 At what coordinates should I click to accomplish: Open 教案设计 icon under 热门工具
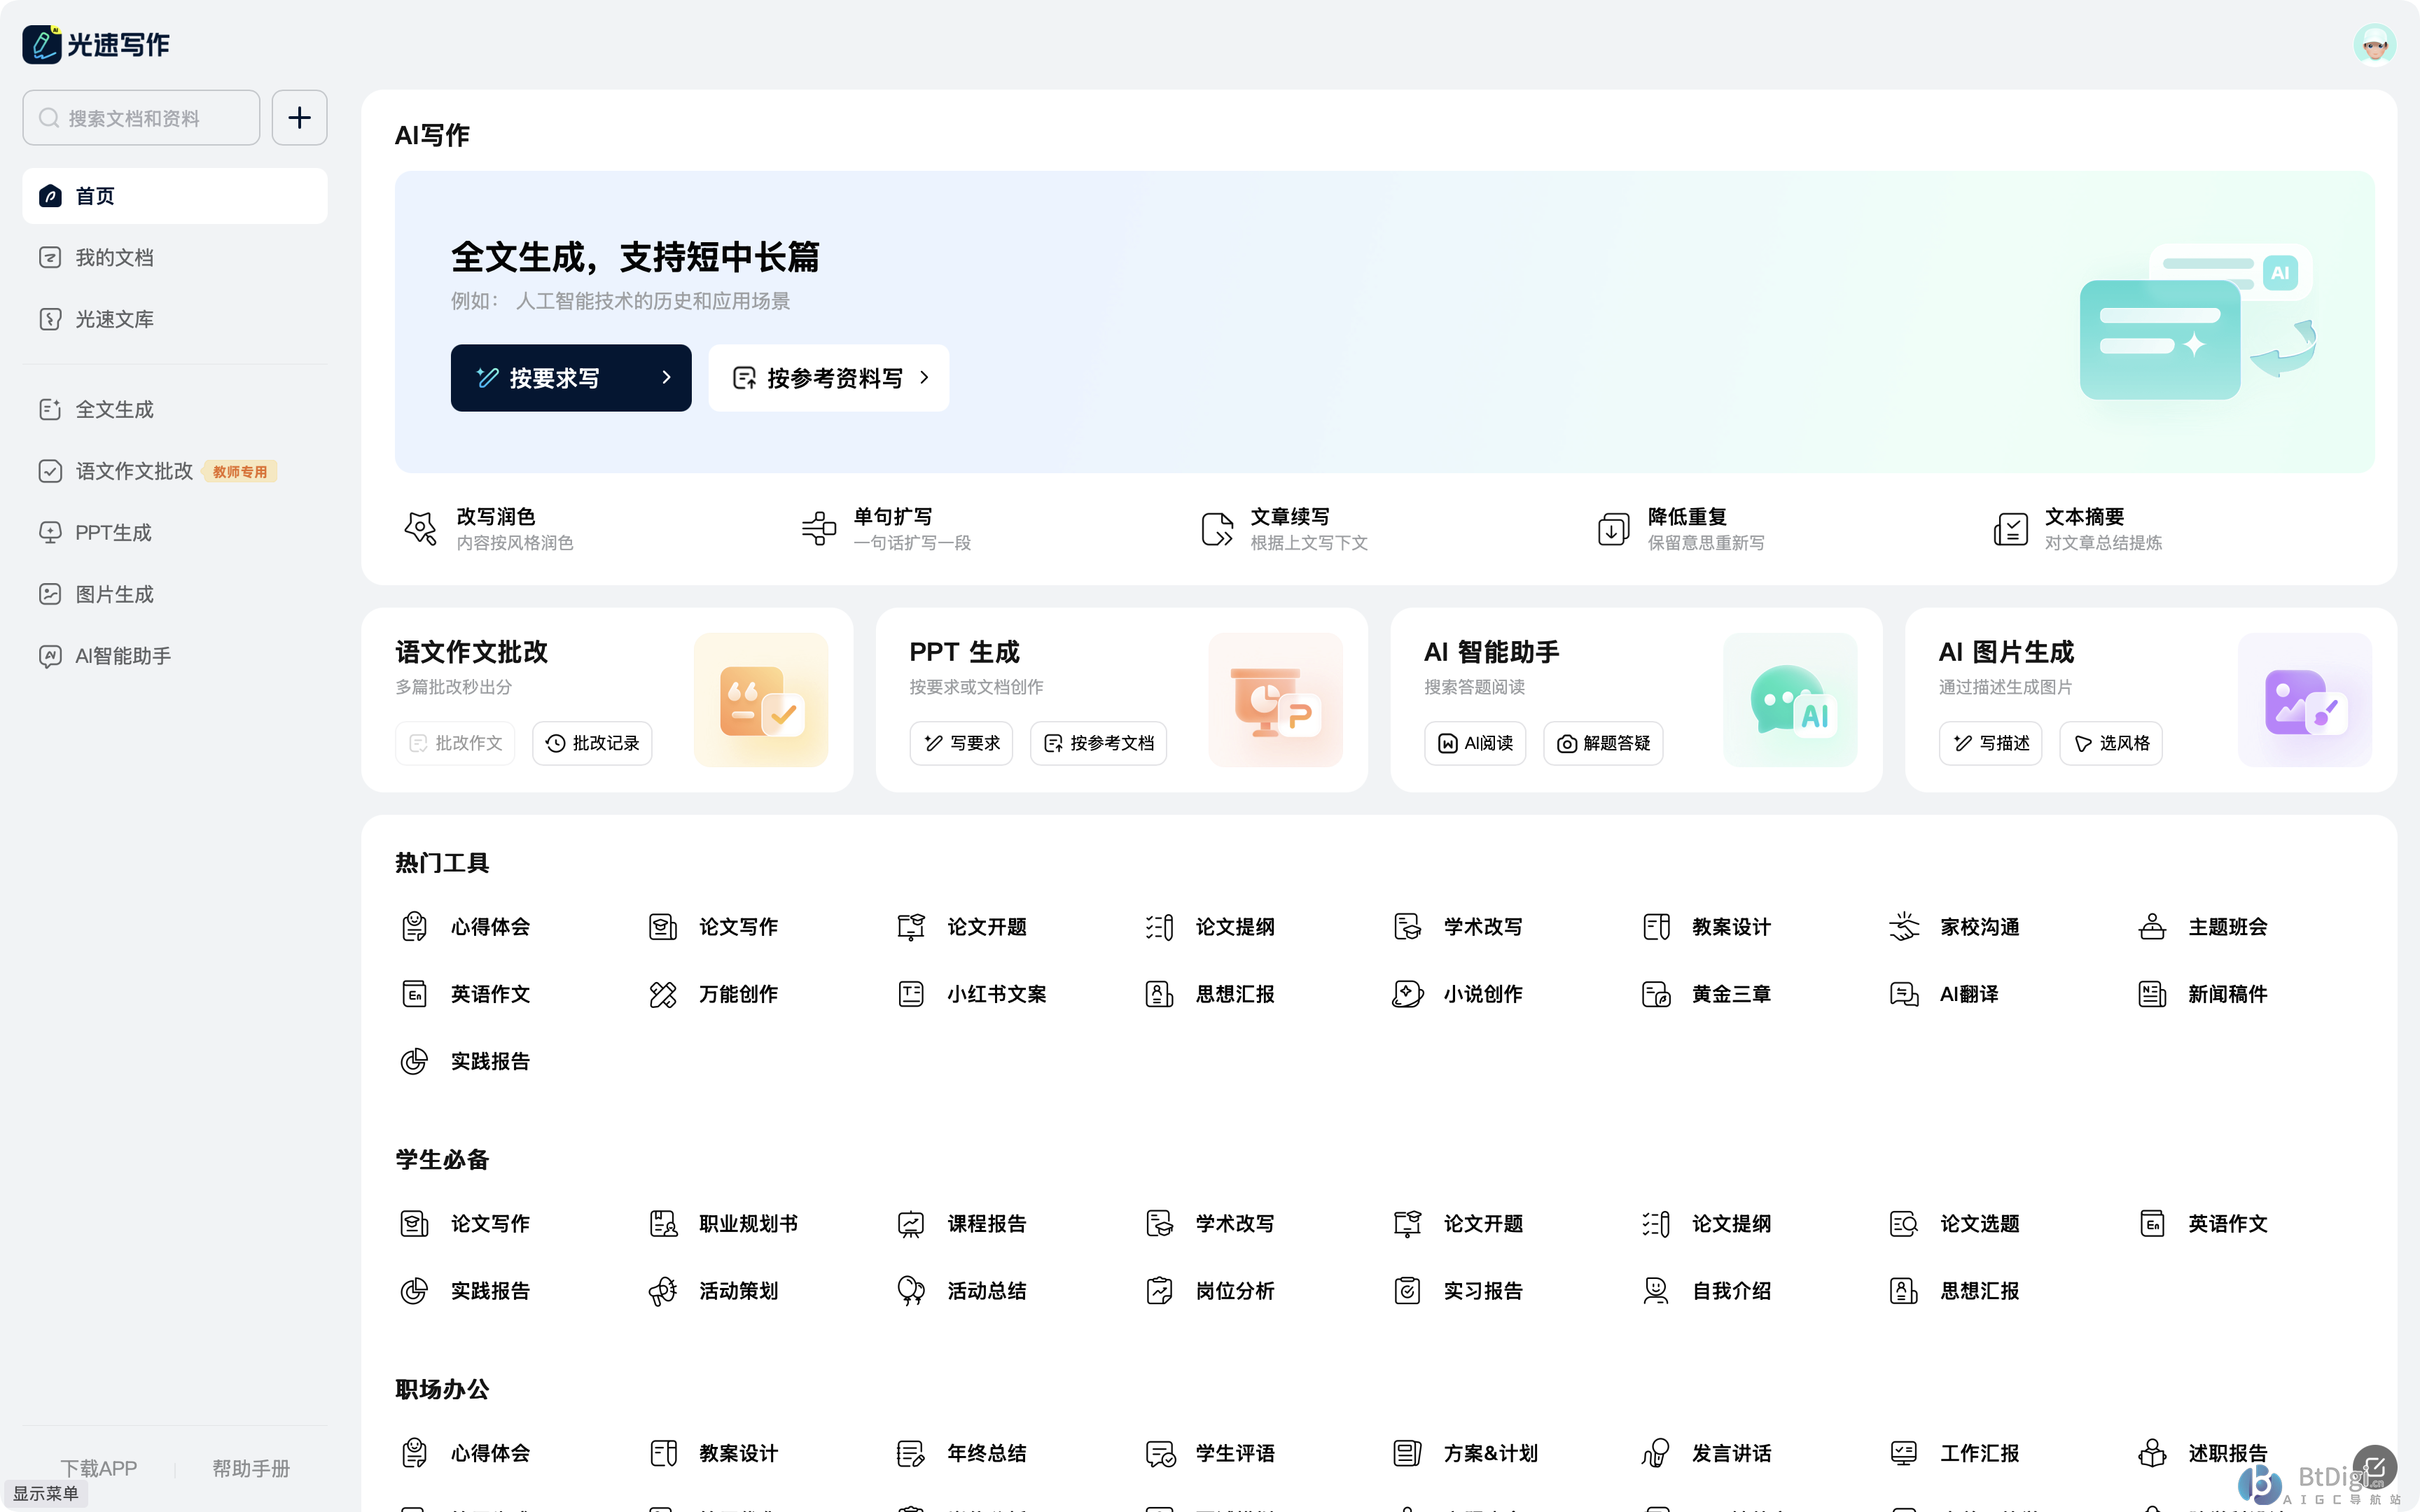pos(1656,927)
